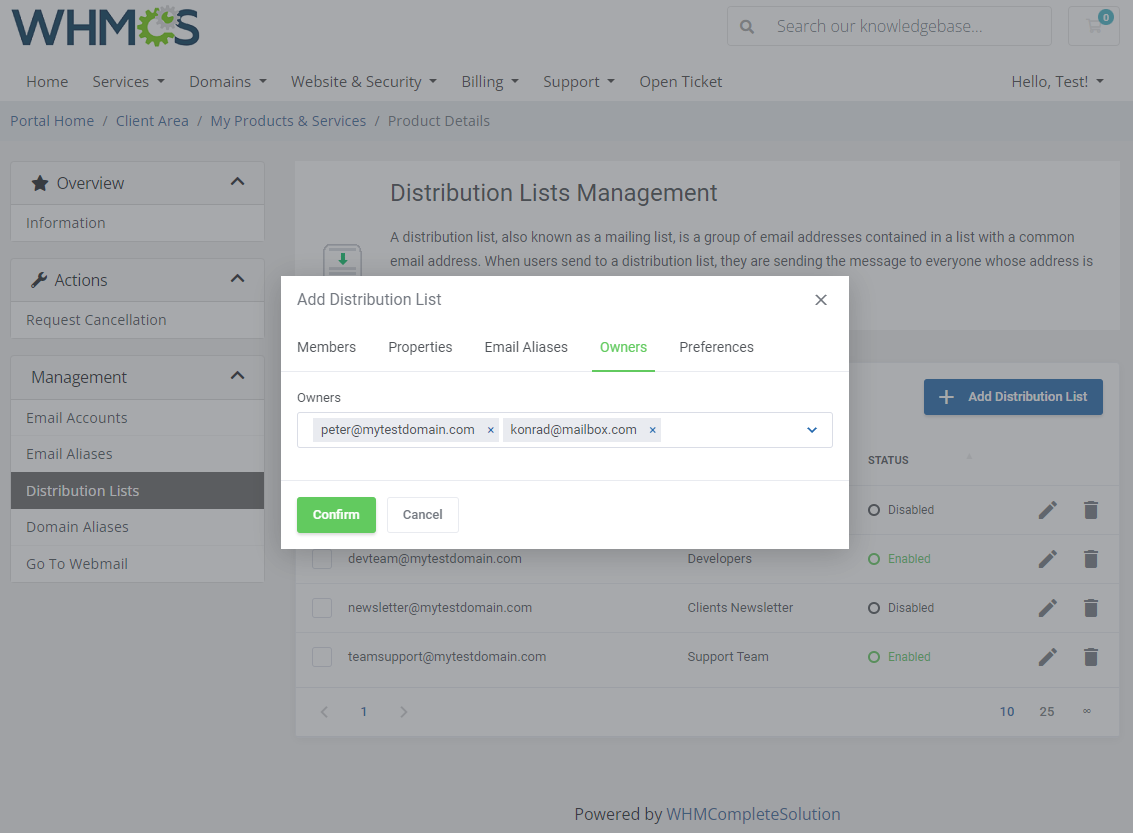Image resolution: width=1133 pixels, height=833 pixels.
Task: Tick the teamsupport@mytestdomain.com checkbox
Action: 322,657
